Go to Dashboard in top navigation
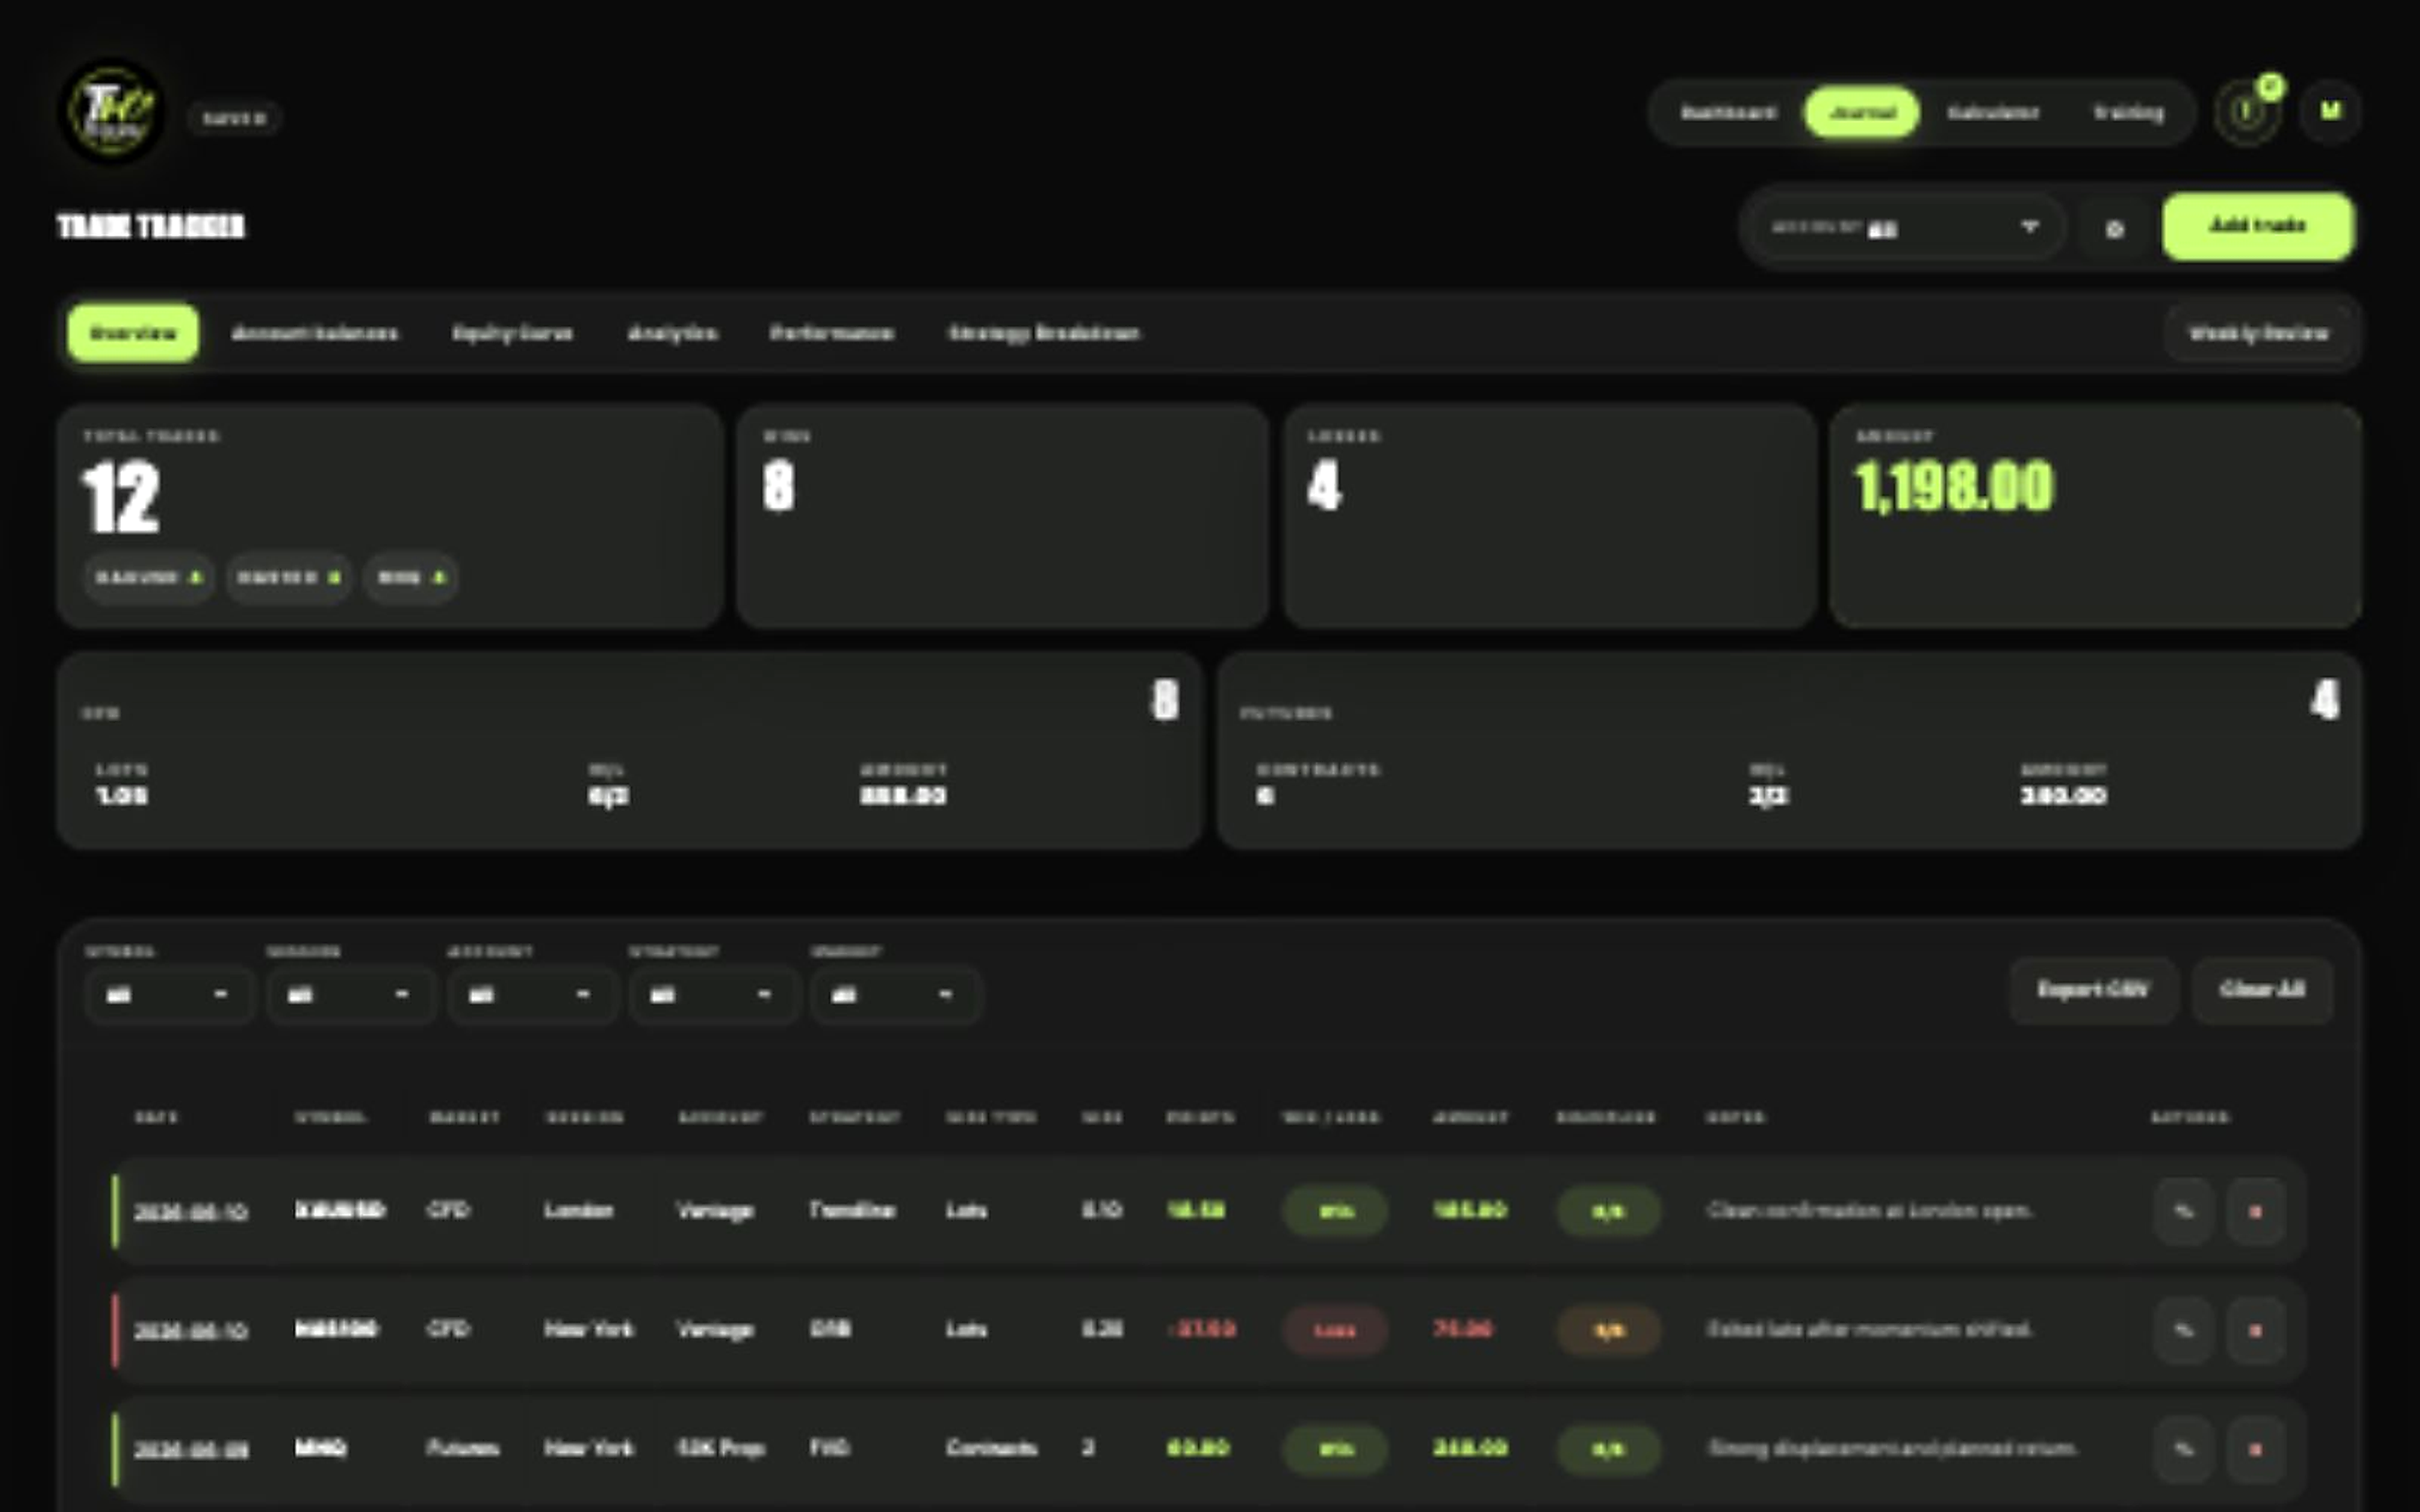 pos(1728,112)
